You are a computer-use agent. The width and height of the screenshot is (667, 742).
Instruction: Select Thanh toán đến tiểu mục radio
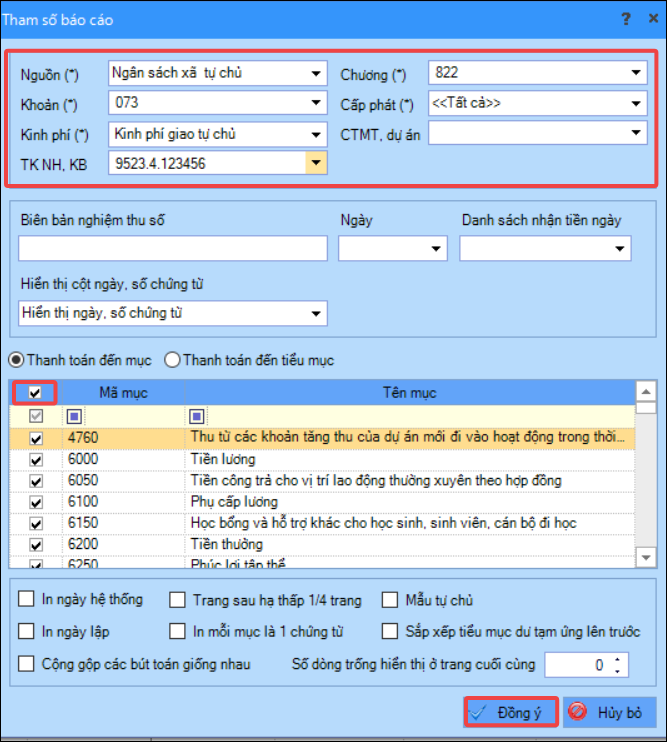click(x=172, y=360)
